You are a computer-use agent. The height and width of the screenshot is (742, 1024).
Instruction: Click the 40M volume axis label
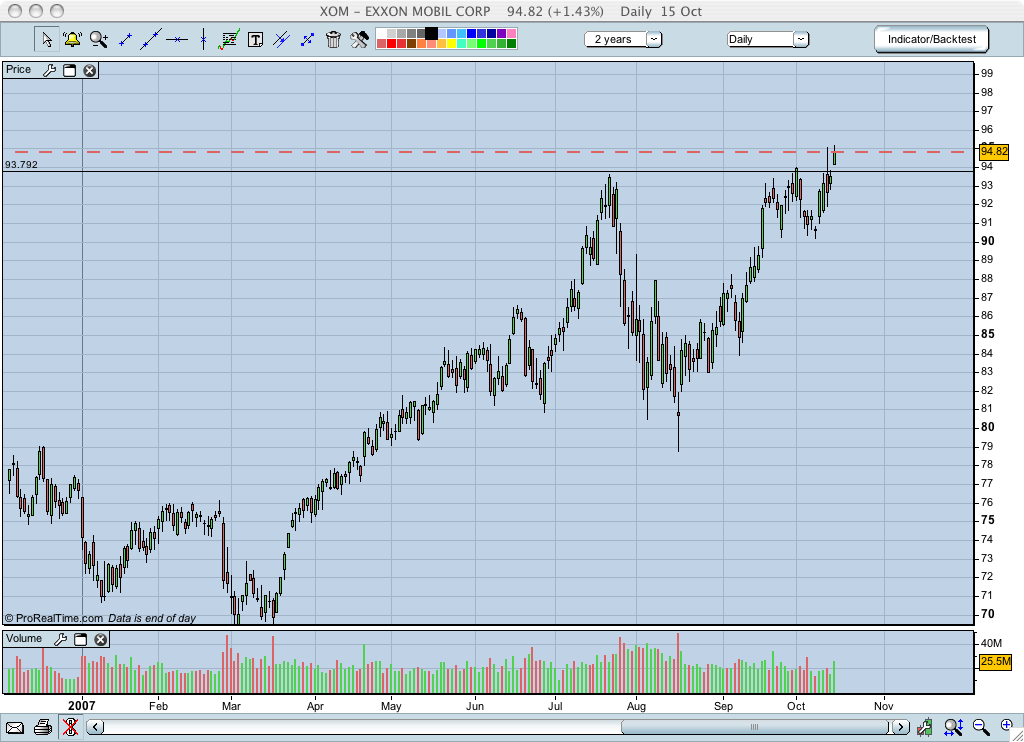pos(991,643)
